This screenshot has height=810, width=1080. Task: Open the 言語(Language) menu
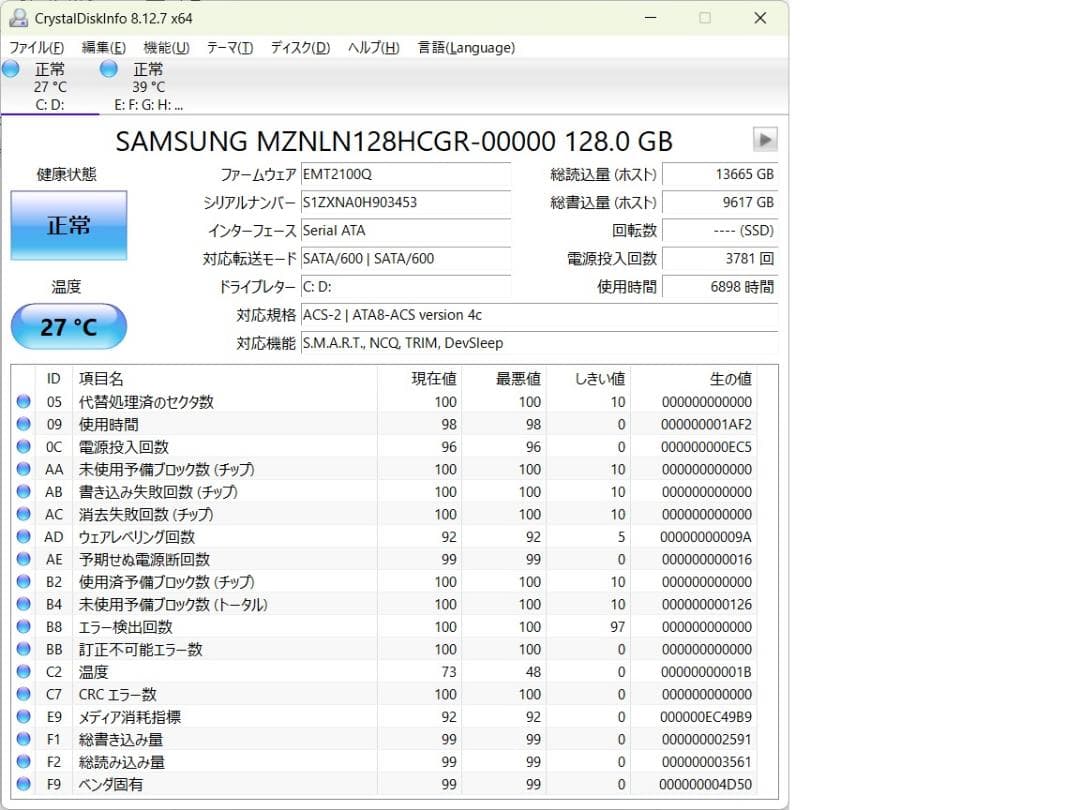(x=466, y=47)
